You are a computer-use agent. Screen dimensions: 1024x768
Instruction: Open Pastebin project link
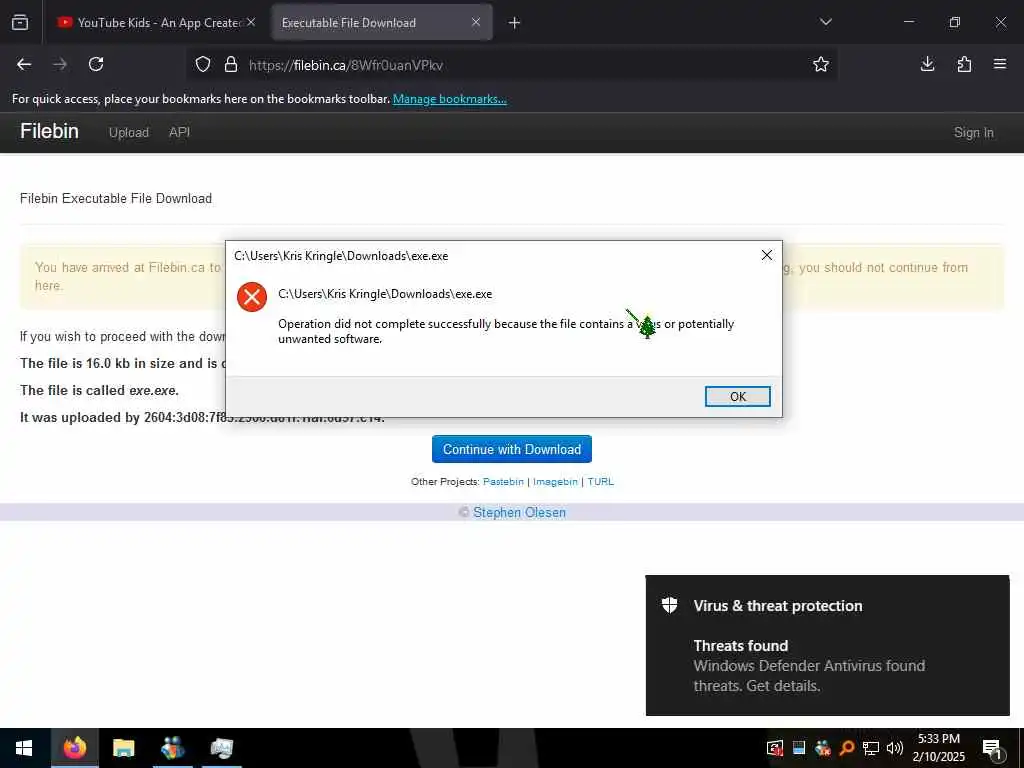click(503, 481)
